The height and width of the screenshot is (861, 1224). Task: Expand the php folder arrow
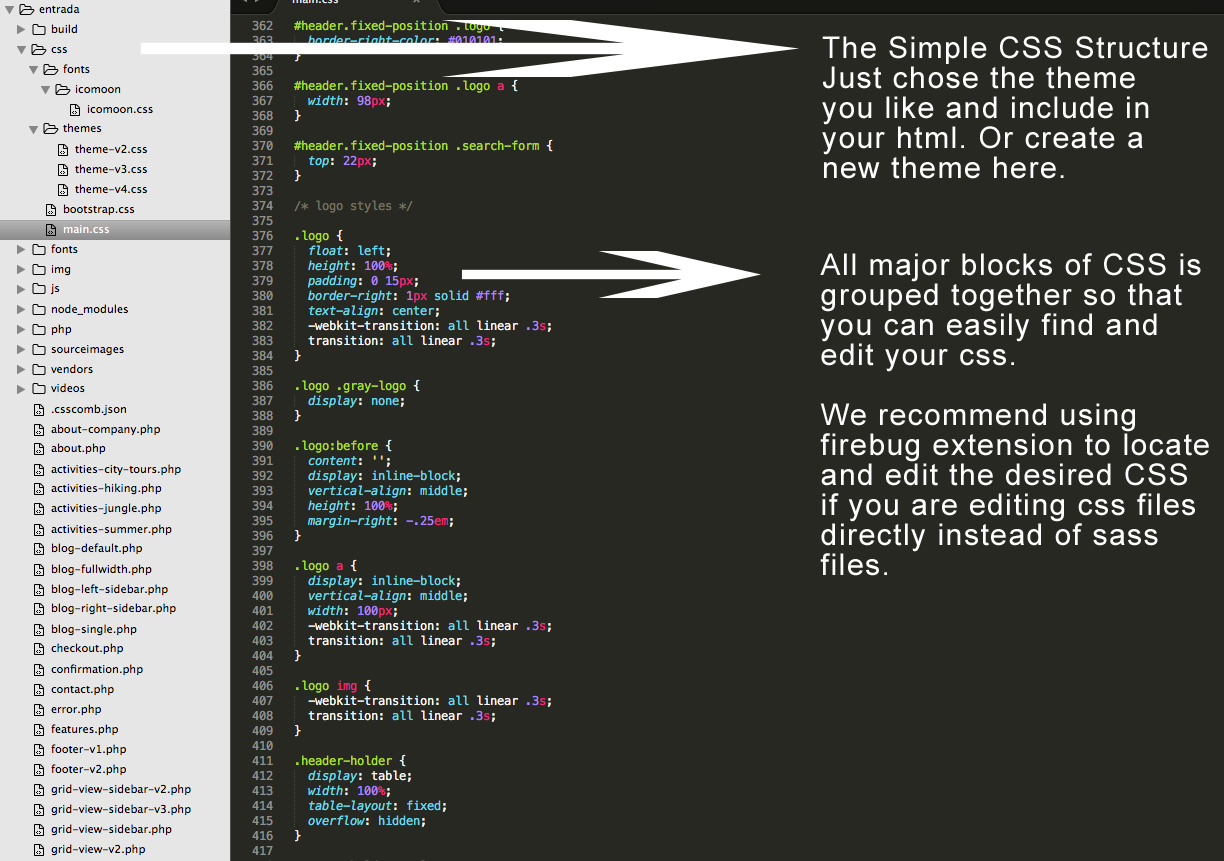coord(21,329)
